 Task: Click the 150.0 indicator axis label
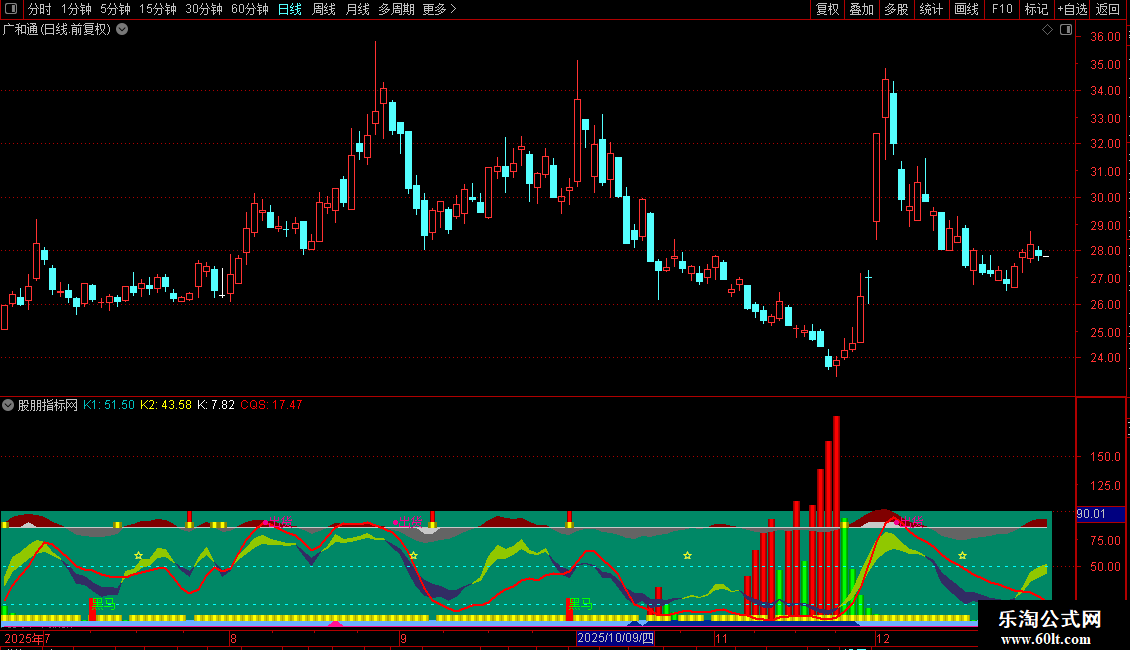coord(1105,457)
